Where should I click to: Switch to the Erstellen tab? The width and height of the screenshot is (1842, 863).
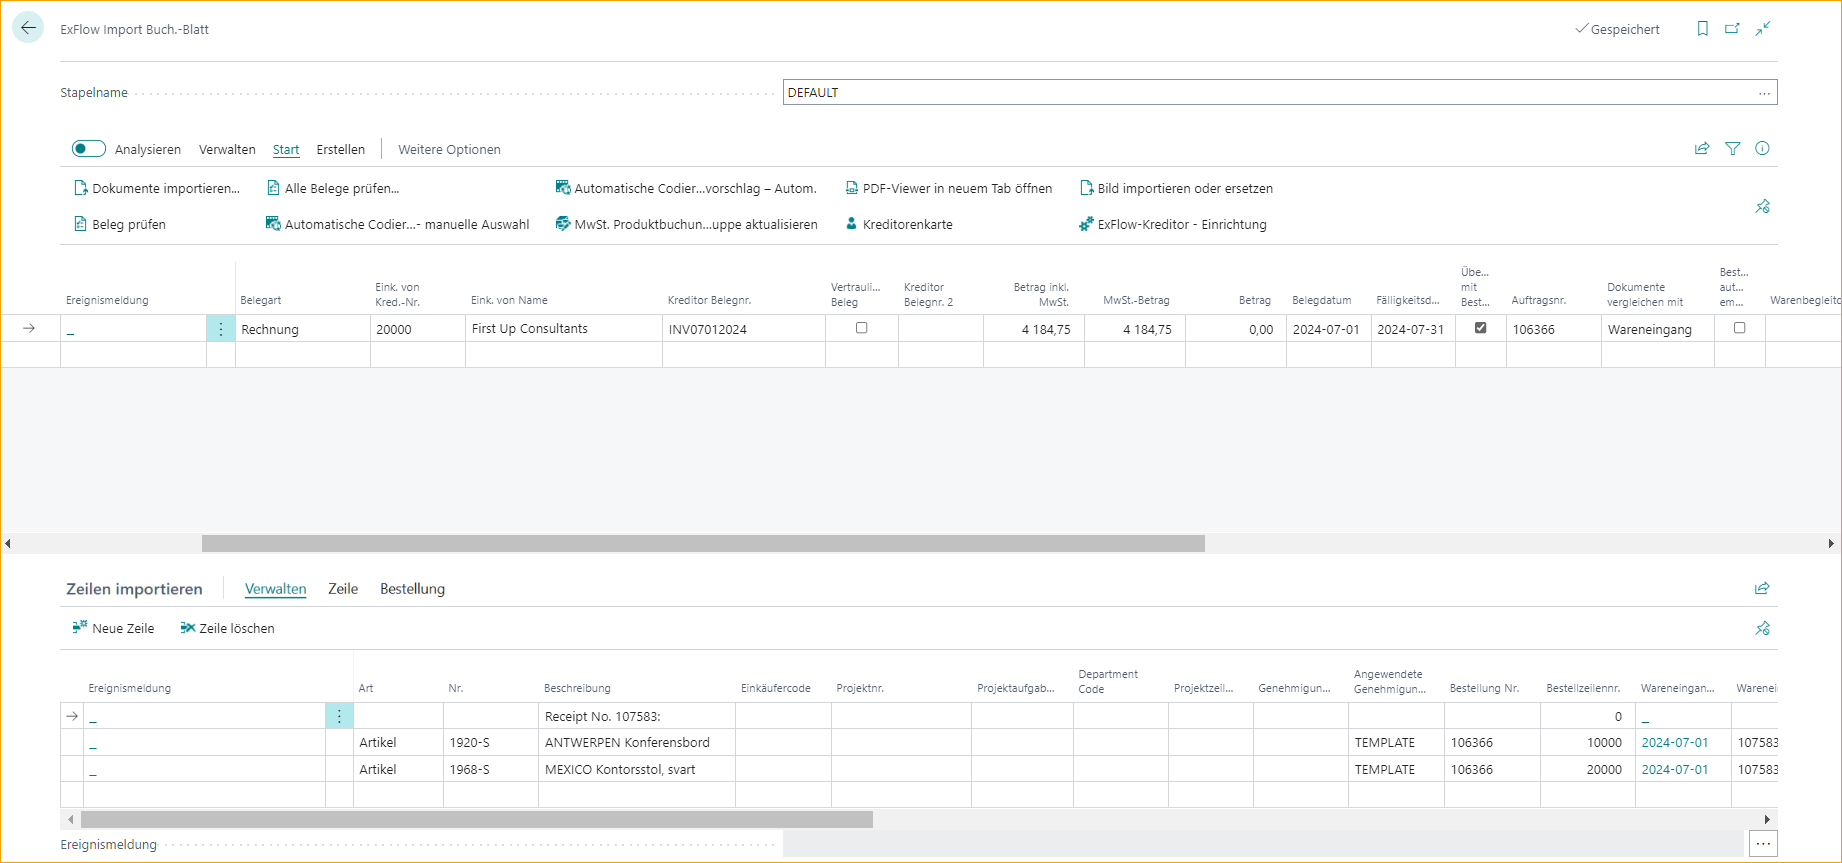coord(340,150)
